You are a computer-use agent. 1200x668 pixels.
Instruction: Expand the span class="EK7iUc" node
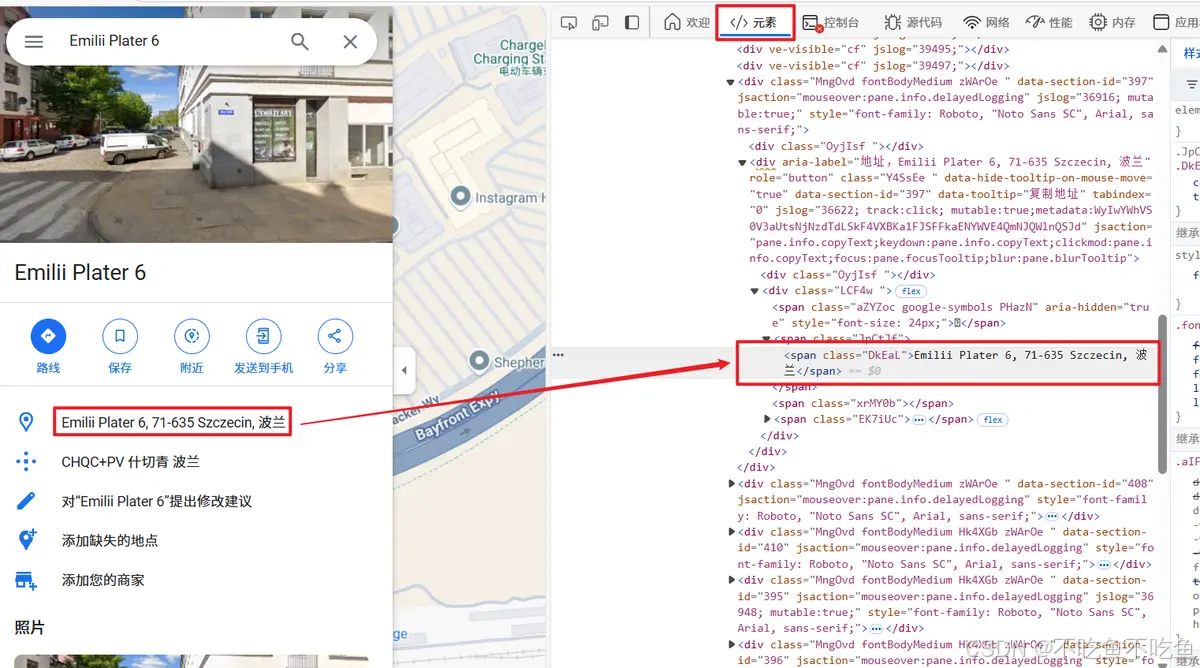click(767, 419)
